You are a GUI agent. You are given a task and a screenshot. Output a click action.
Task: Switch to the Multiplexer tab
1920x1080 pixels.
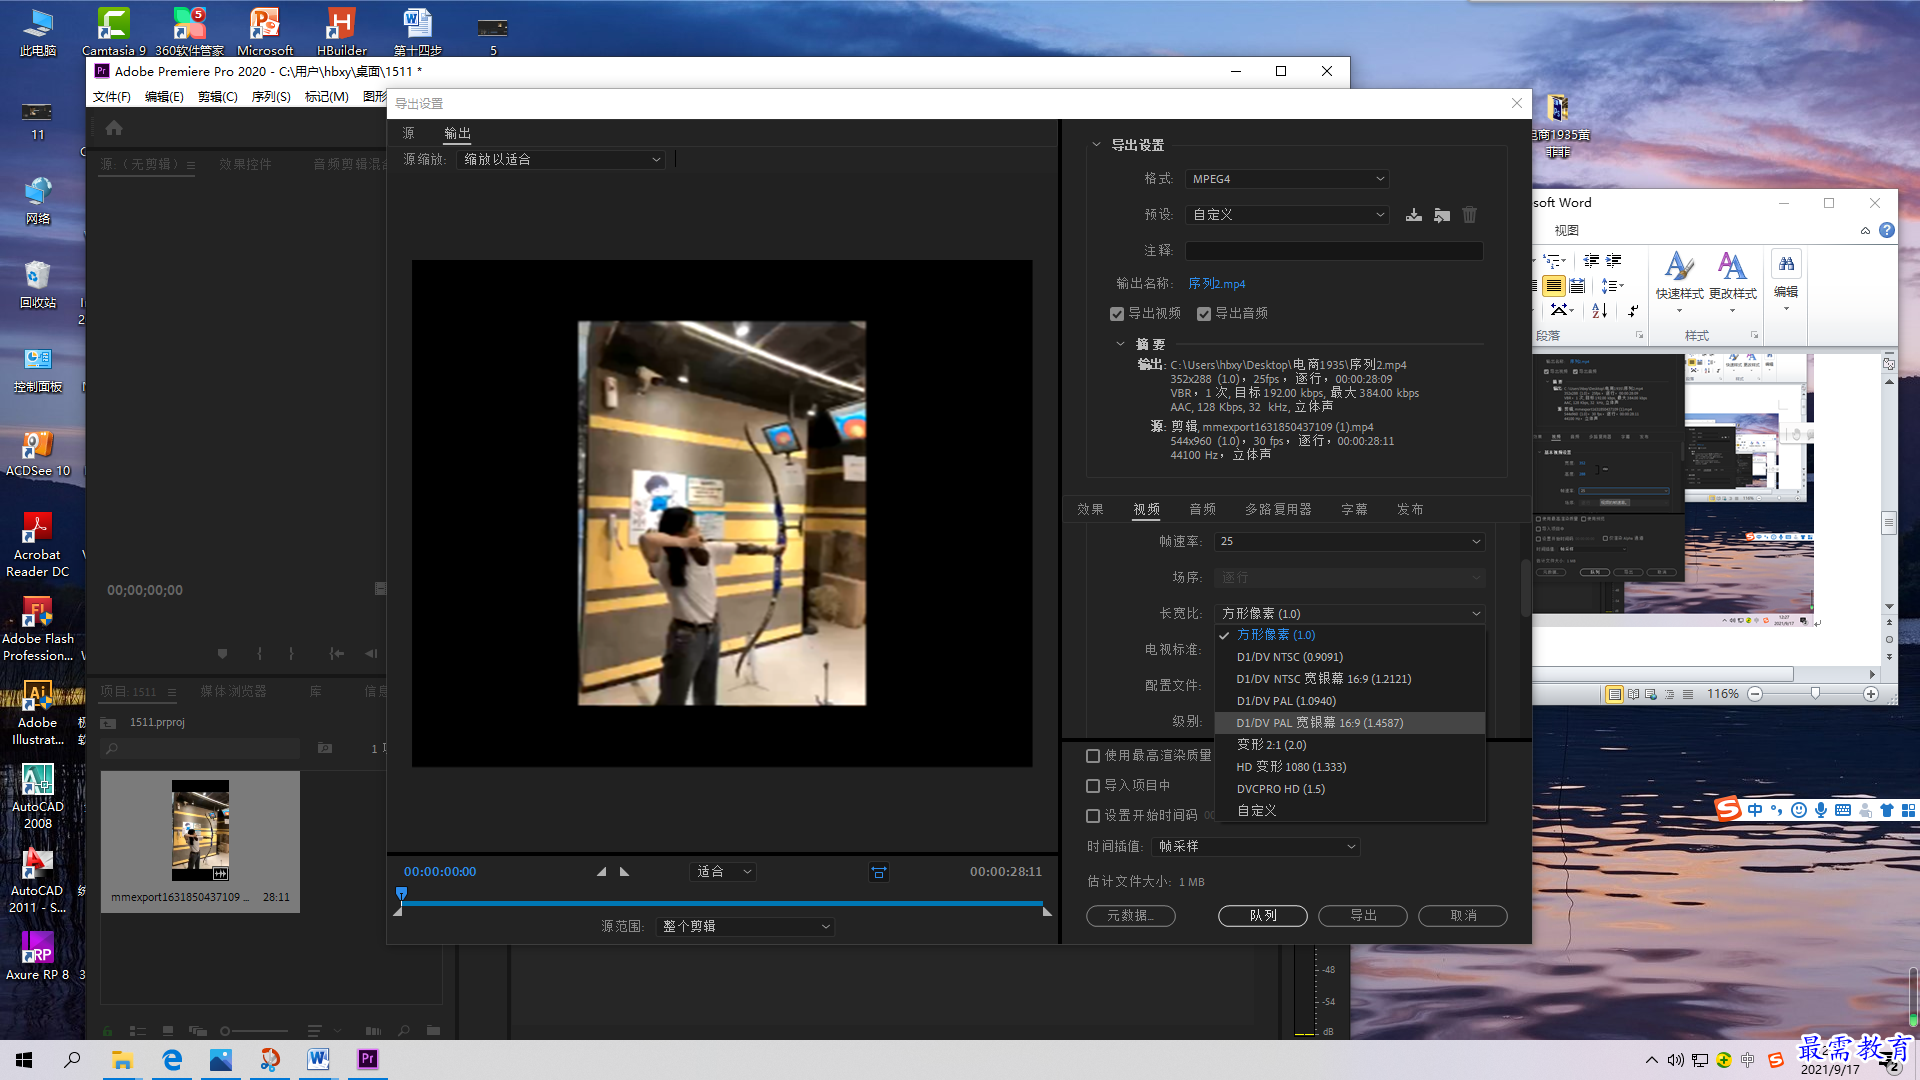click(x=1278, y=510)
